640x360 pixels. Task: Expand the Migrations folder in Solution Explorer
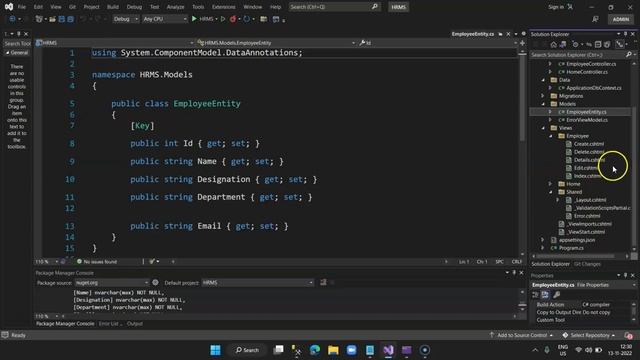543,96
